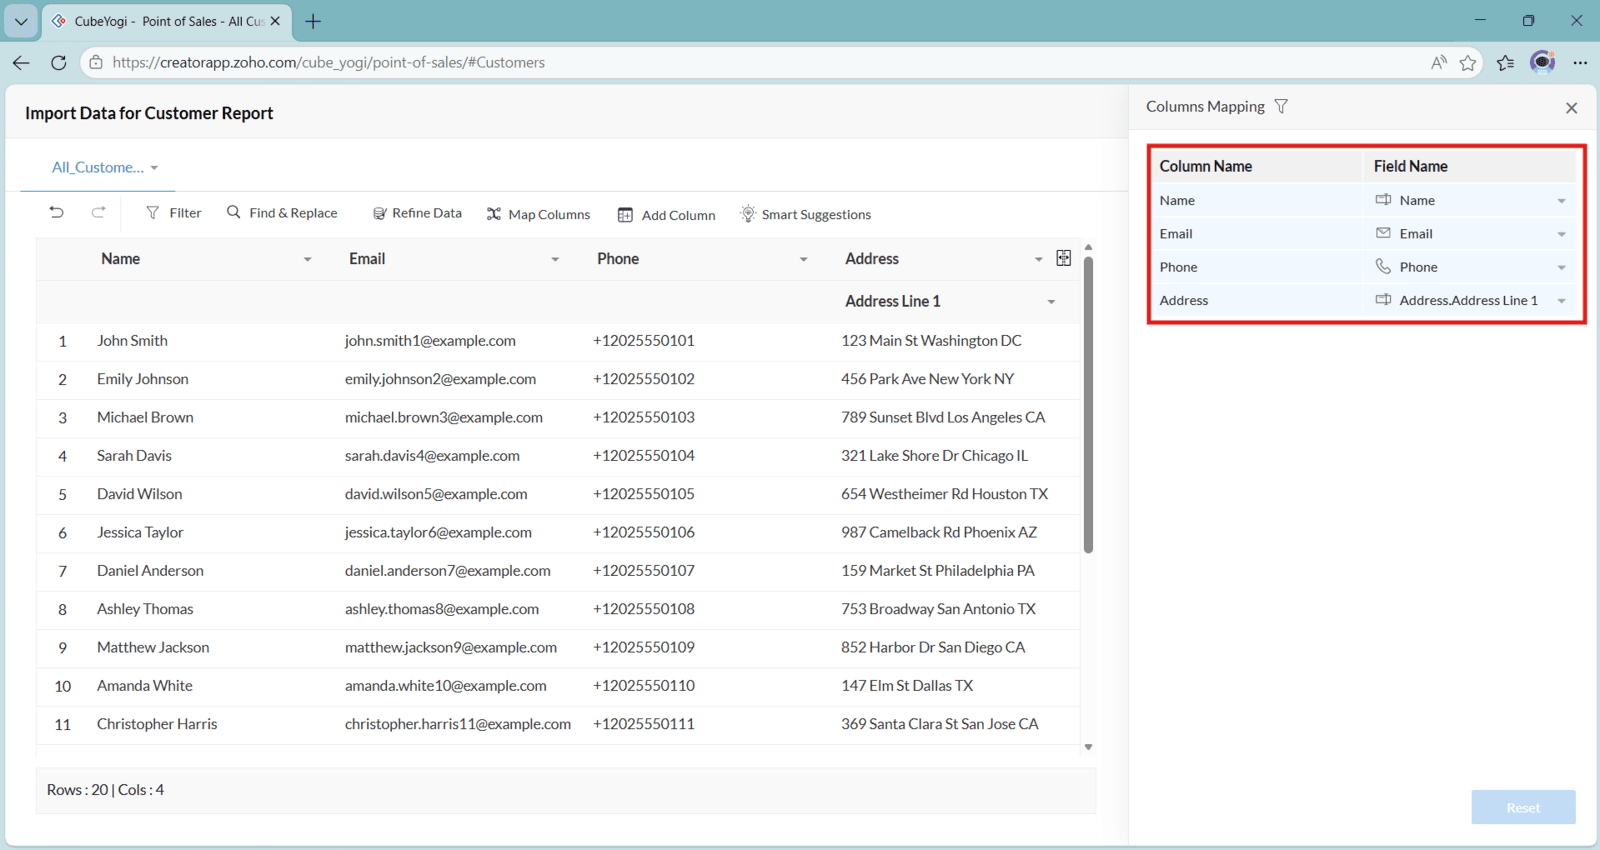This screenshot has height=850, width=1600.
Task: Expand the Address Line 1 subheader dropdown
Action: pos(1051,302)
